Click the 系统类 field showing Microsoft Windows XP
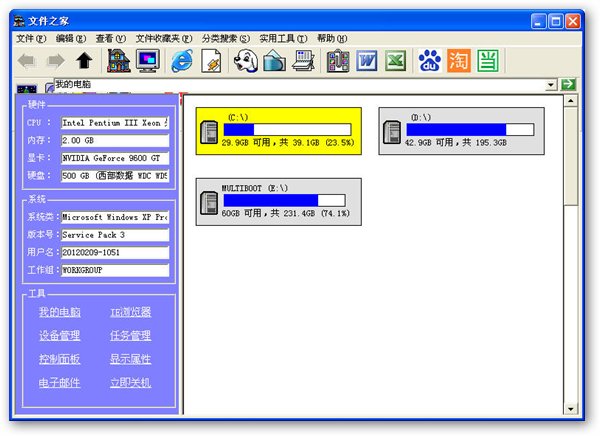Viewport: 600px width, 436px height. point(115,217)
